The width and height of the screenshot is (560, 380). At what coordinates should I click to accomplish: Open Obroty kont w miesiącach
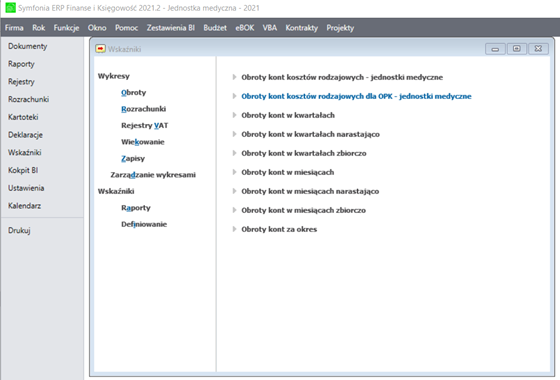pyautogui.click(x=288, y=172)
